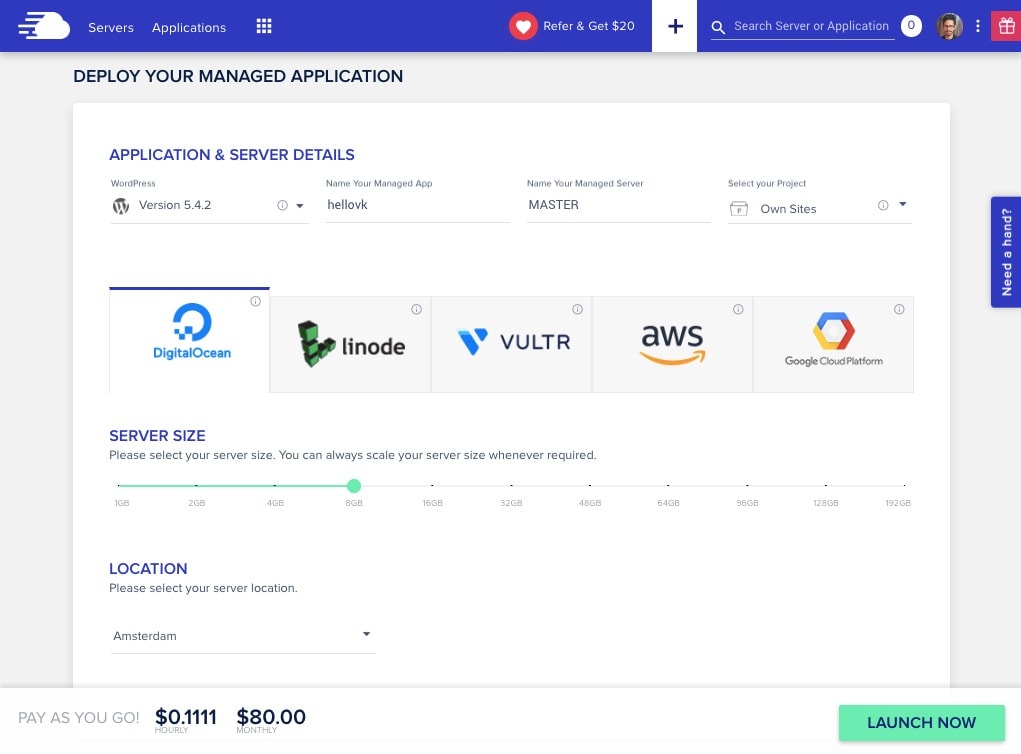Click the gift box icon

[1006, 26]
